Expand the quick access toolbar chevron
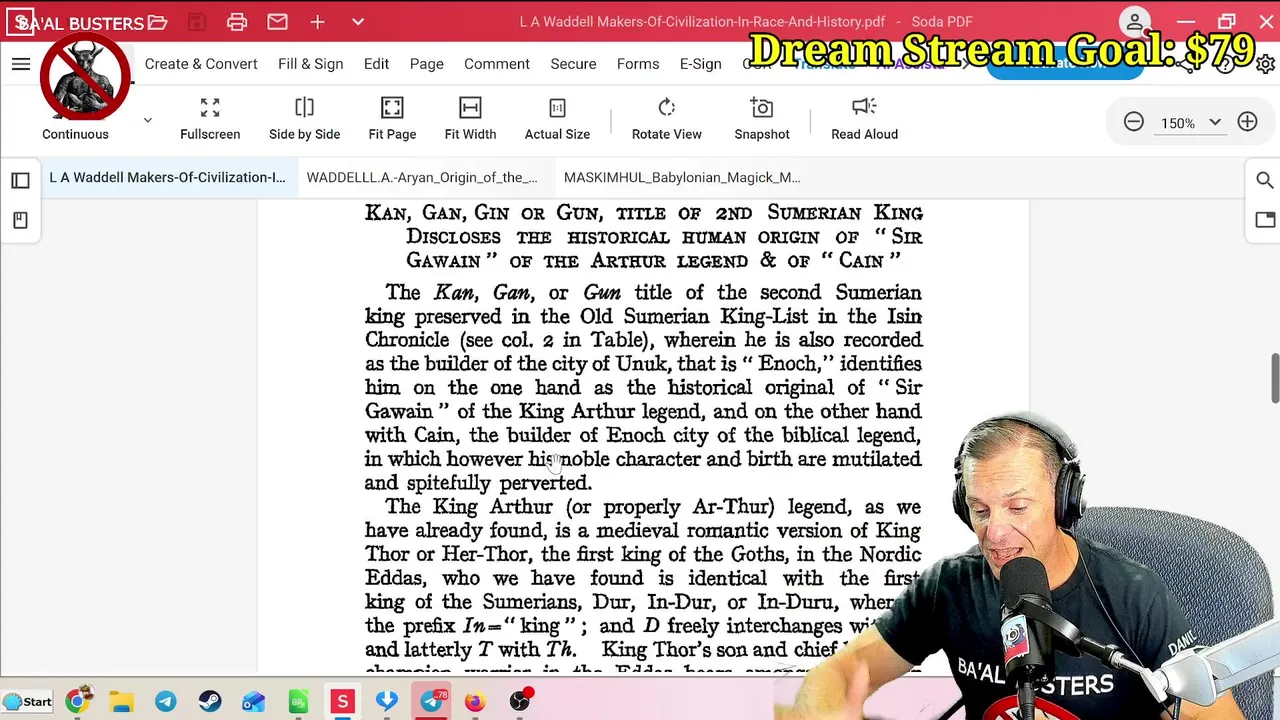 [357, 22]
